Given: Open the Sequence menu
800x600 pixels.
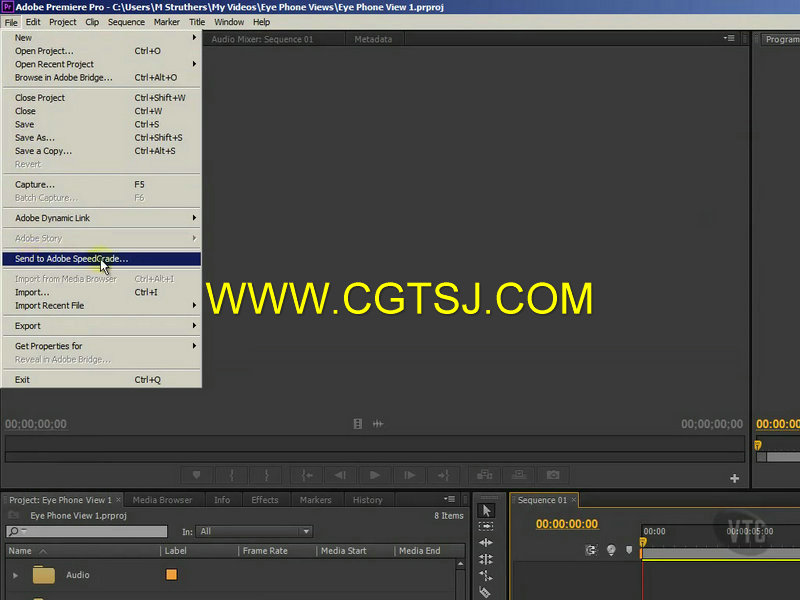Looking at the screenshot, I should [x=126, y=22].
